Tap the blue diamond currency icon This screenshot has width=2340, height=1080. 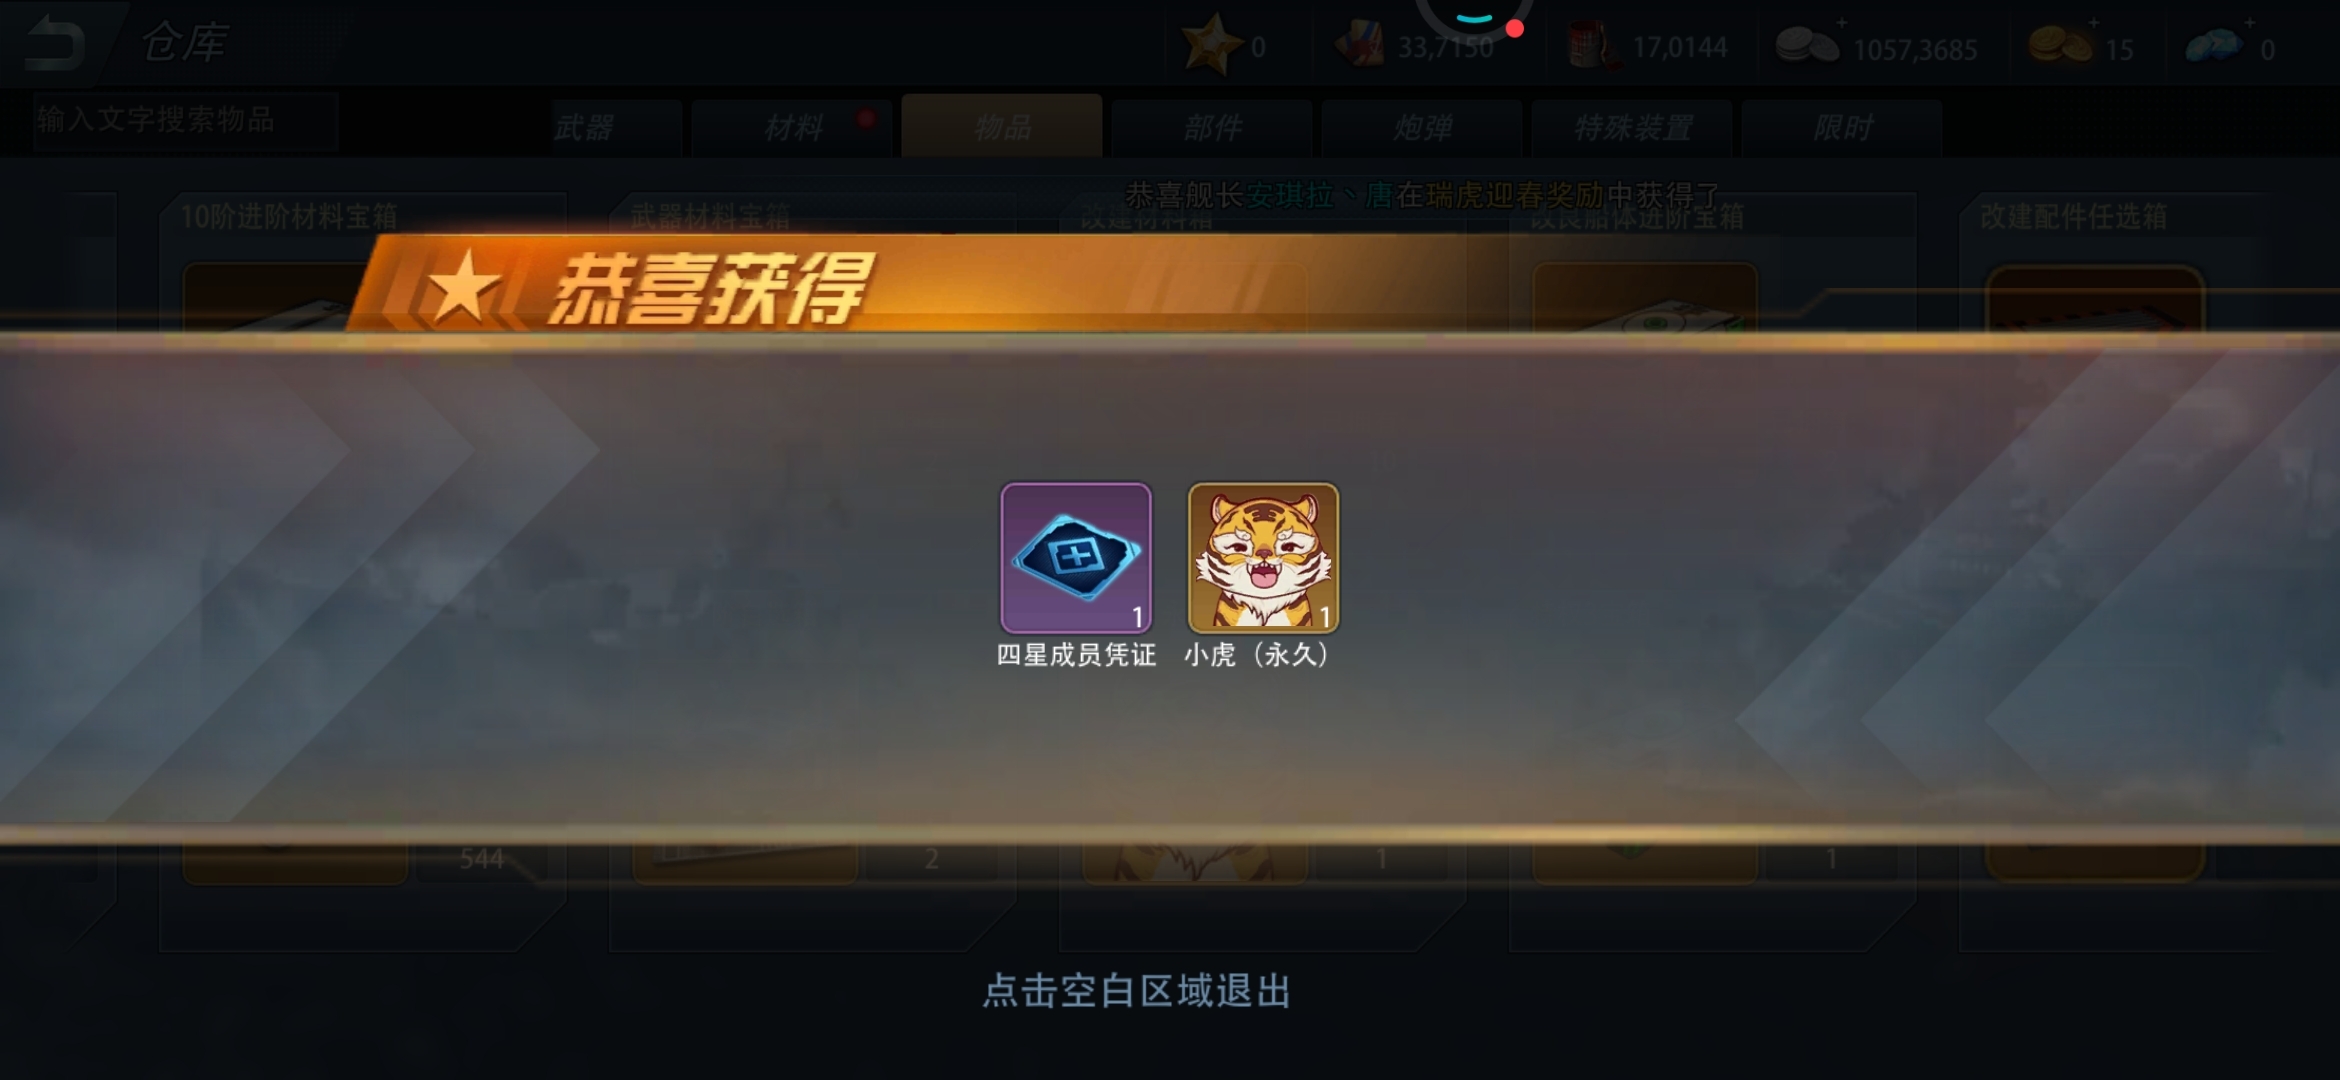point(2214,47)
